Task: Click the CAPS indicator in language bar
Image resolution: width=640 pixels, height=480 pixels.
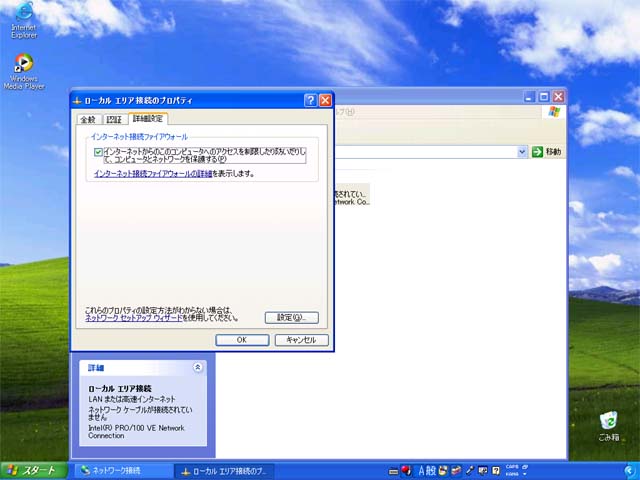Action: (512, 467)
